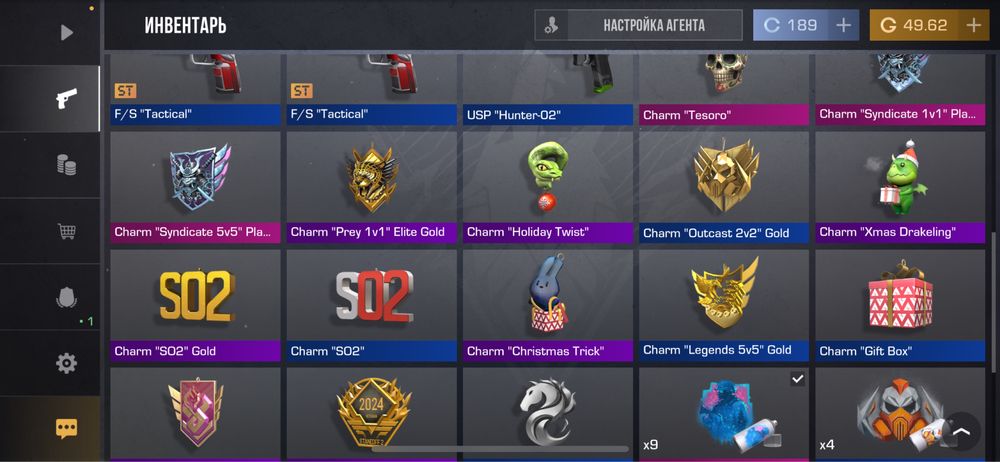The height and width of the screenshot is (462, 1000).
Task: Select Charm "Holiday Twist" item
Action: (x=548, y=187)
